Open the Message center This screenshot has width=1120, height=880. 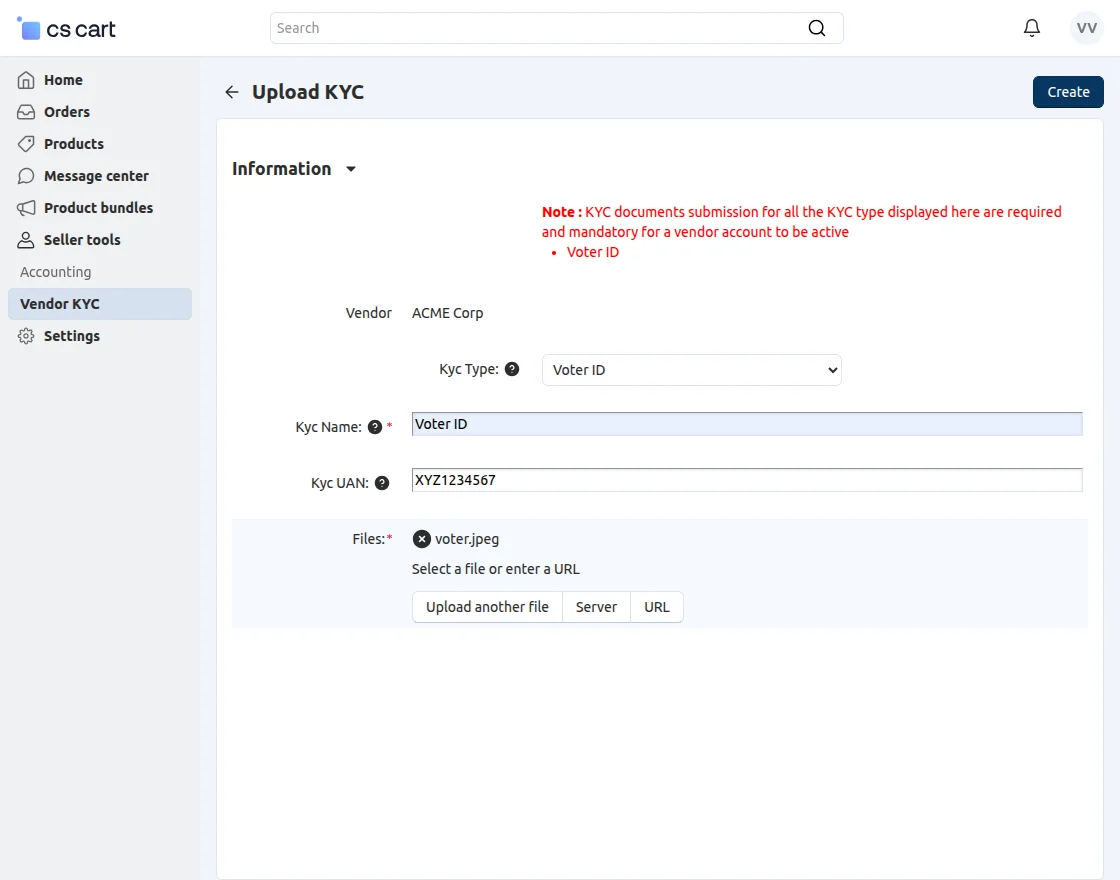point(95,175)
